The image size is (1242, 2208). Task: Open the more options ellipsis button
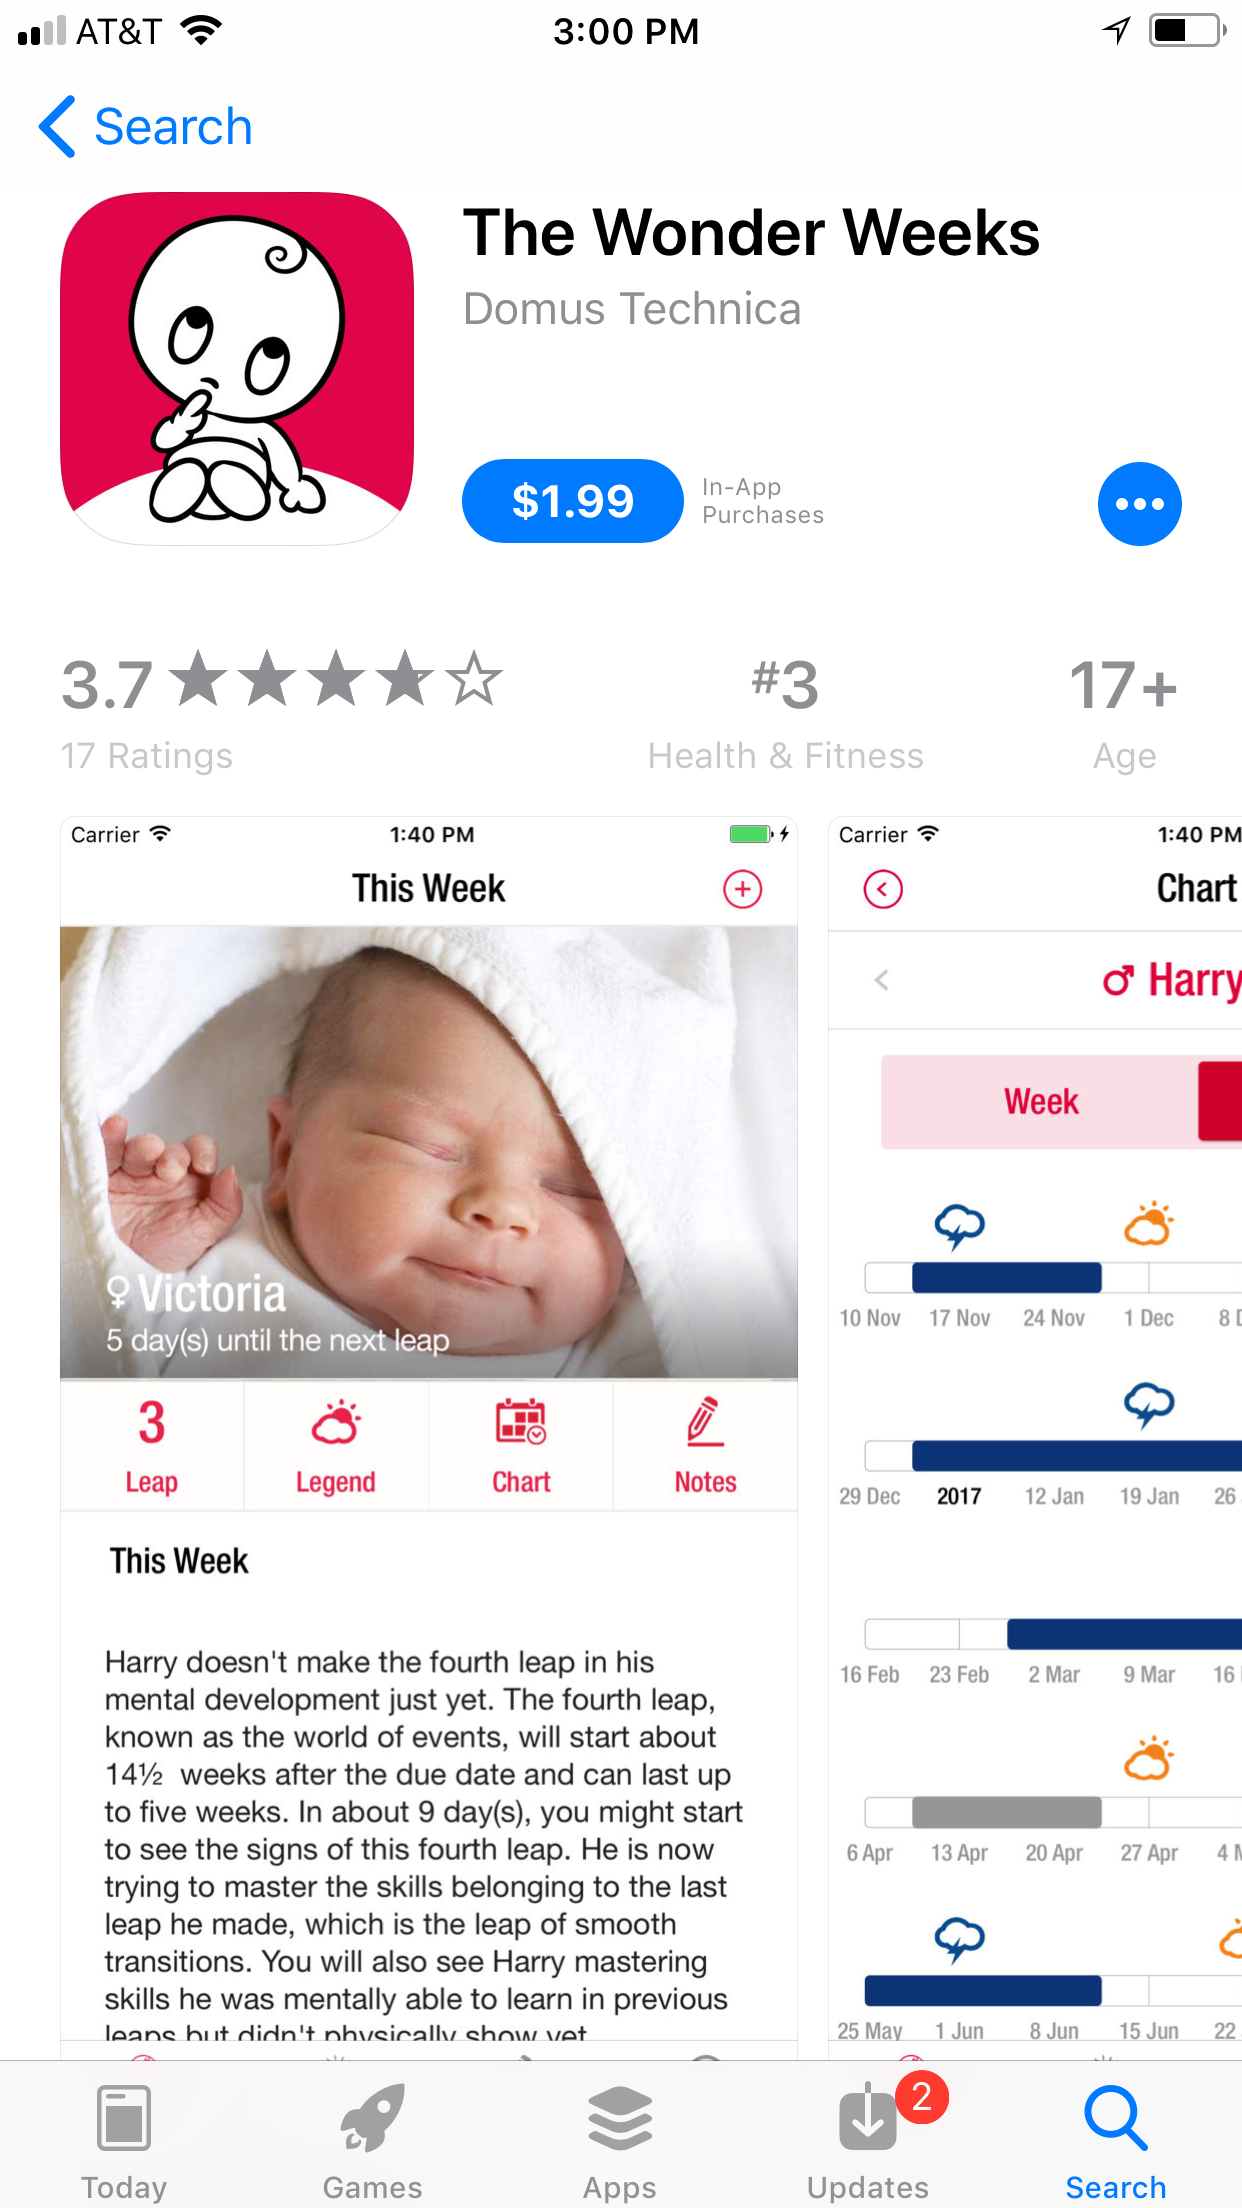pyautogui.click(x=1139, y=503)
